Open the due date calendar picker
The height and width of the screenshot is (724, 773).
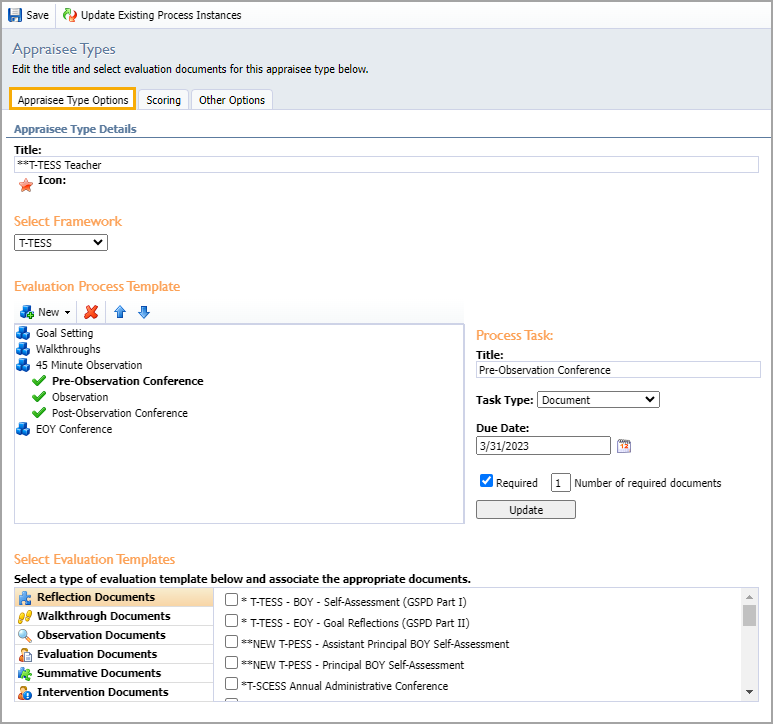tap(624, 446)
